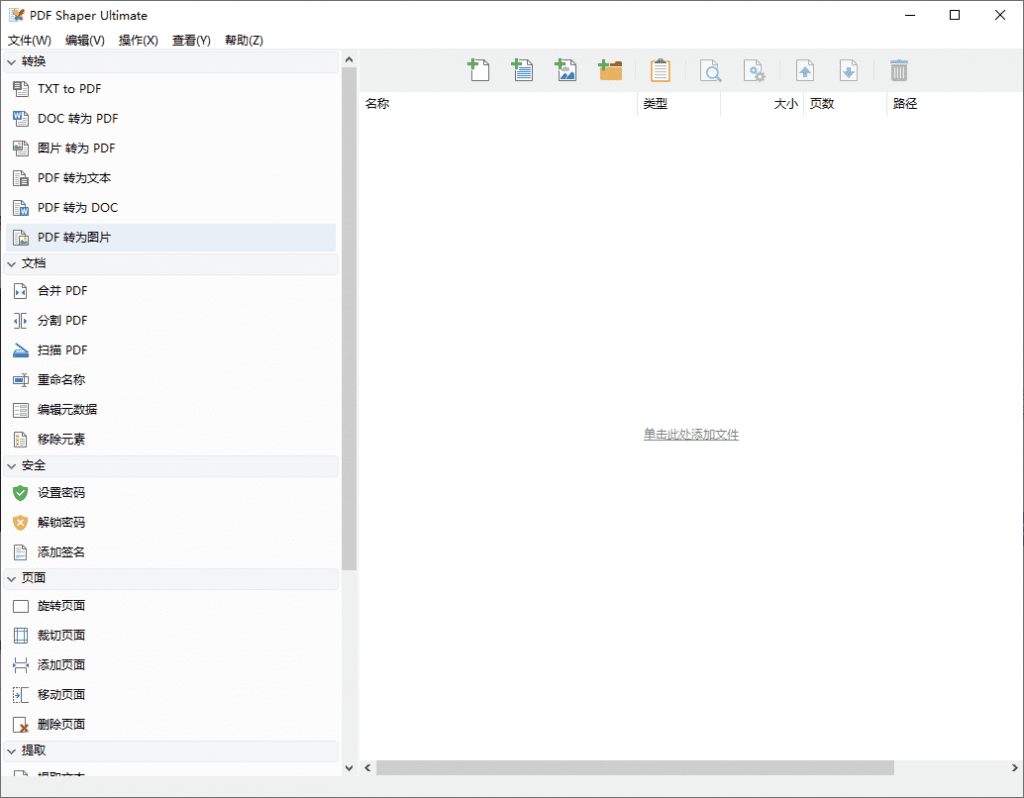This screenshot has width=1024, height=798.
Task: Click the clipboard paste toolbar icon
Action: click(x=660, y=70)
